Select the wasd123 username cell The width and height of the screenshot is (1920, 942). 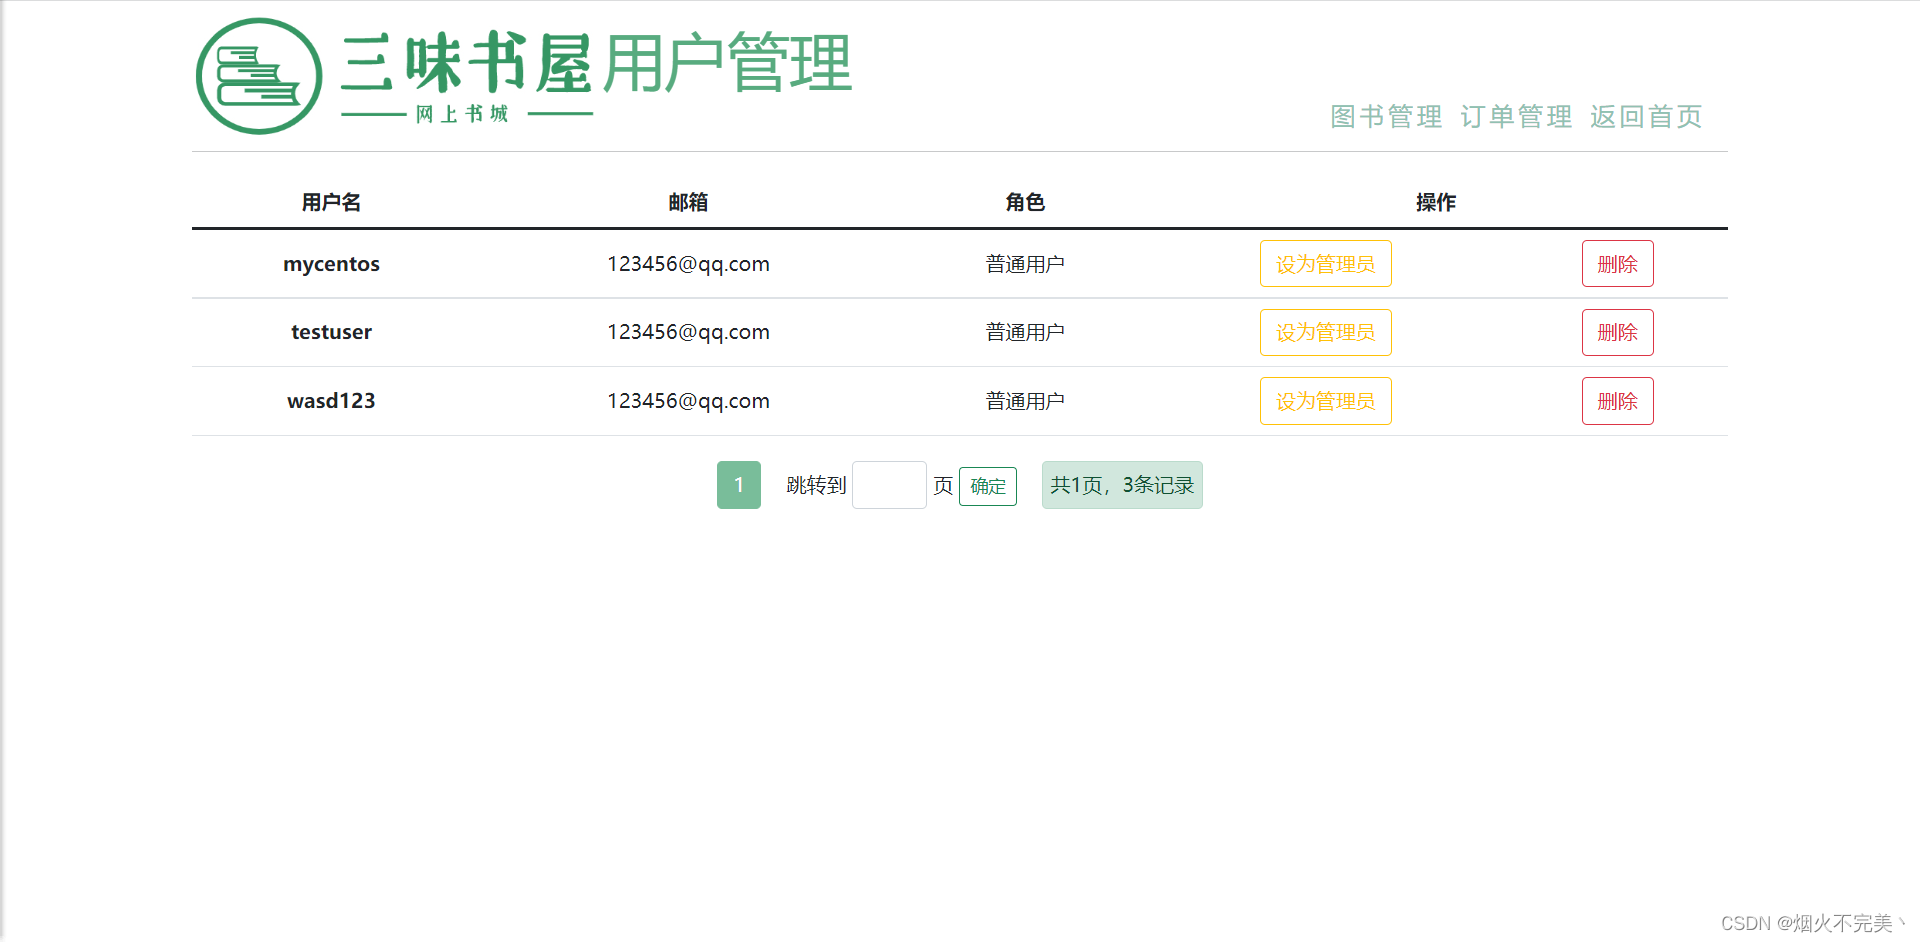(x=331, y=401)
